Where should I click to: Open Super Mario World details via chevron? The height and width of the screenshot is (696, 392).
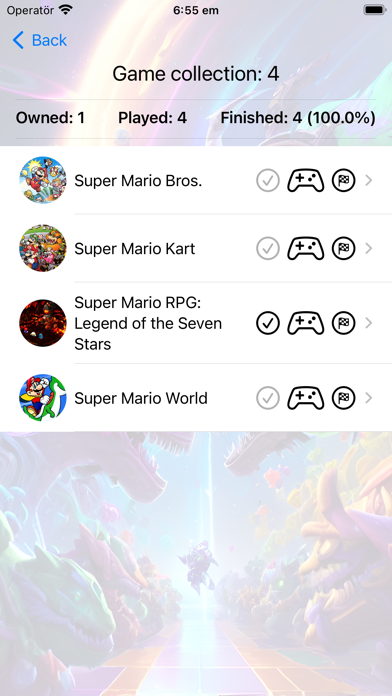pos(368,398)
